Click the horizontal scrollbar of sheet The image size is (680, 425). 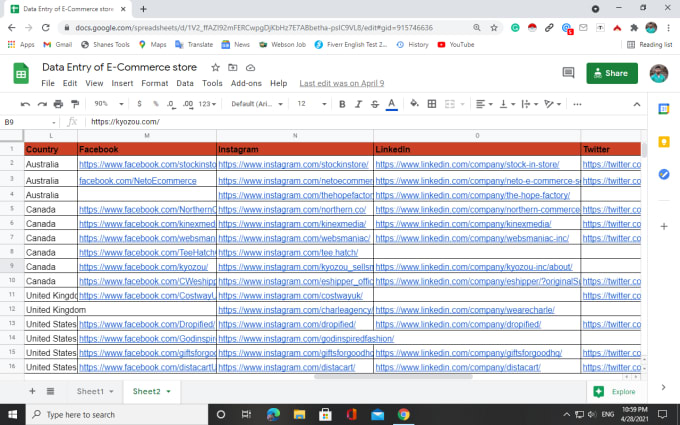(393, 376)
